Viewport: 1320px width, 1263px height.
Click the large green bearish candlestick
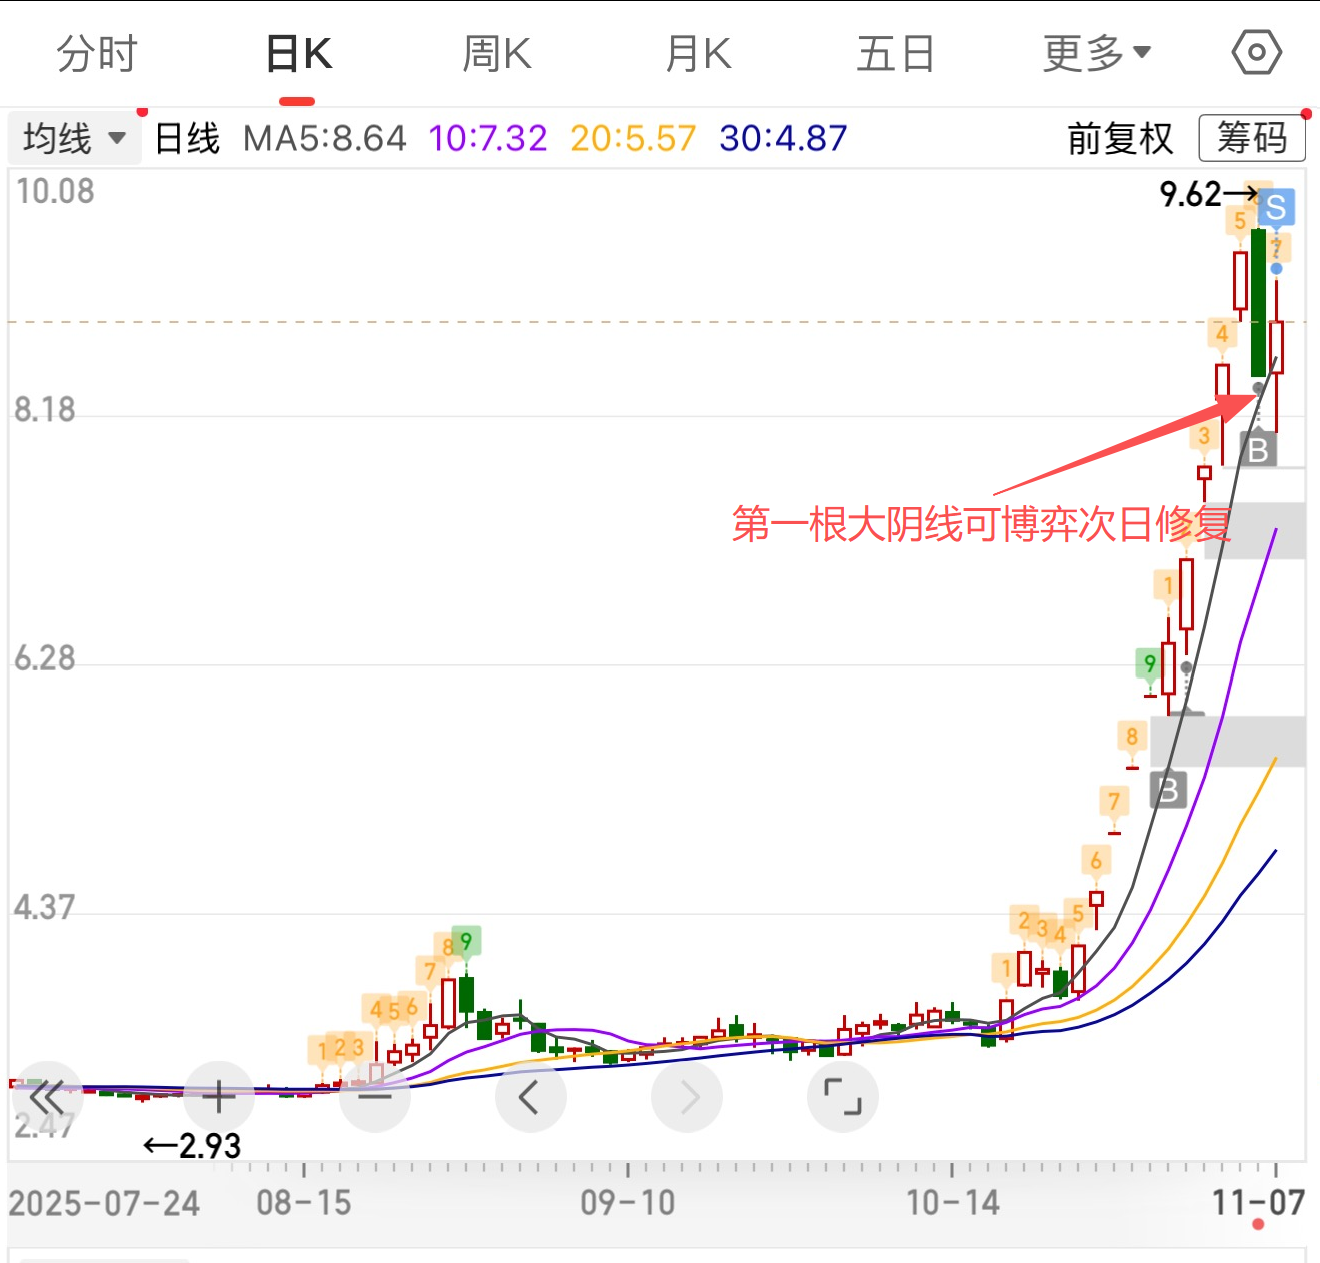pos(1258,303)
